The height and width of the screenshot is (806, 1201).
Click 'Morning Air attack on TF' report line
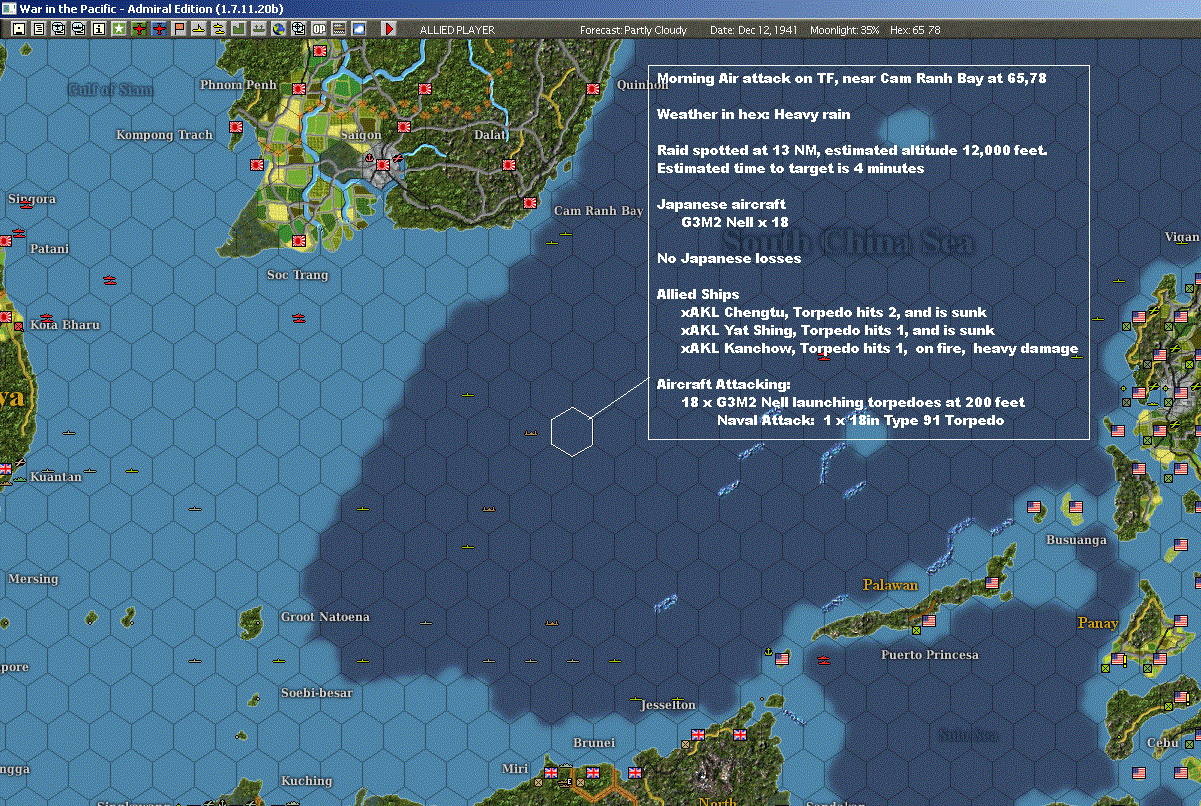[x=852, y=77]
